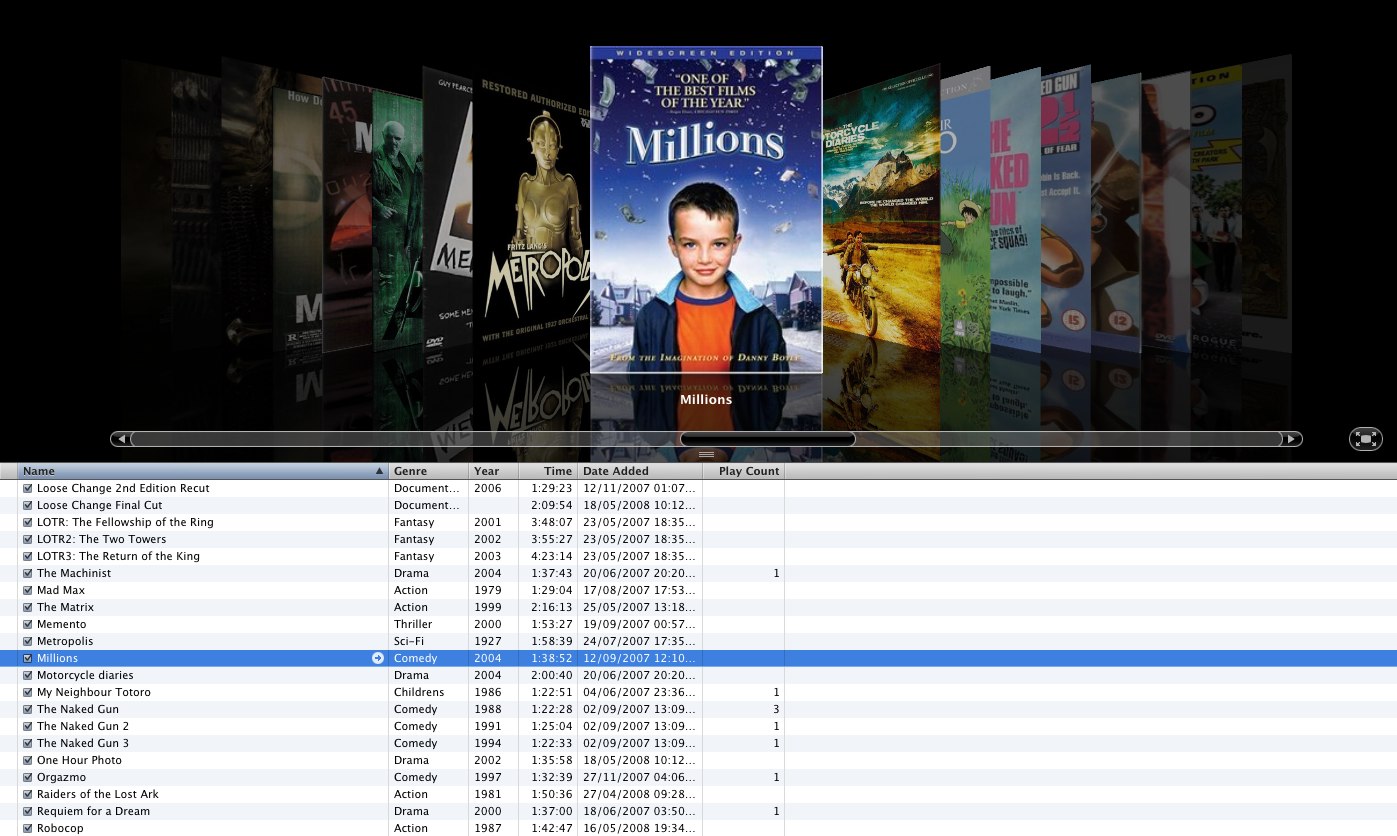Click the right arrow of the Cover Flow scrollbar
The image size is (1397, 836).
point(1292,439)
